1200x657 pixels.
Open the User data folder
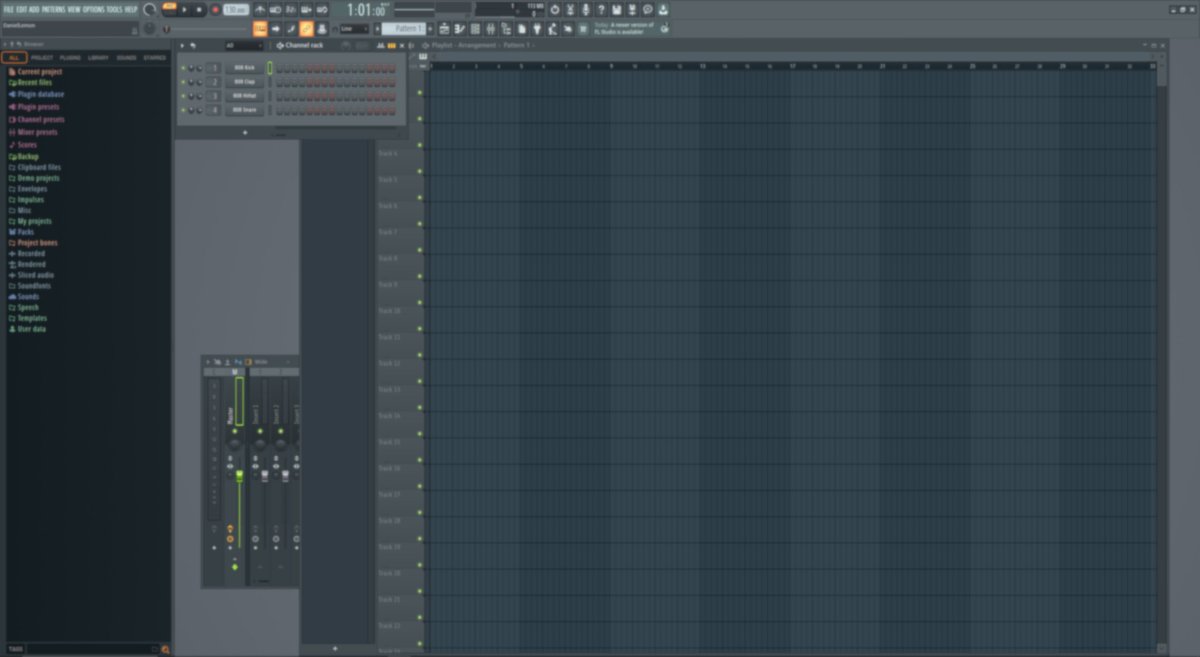tap(27, 329)
